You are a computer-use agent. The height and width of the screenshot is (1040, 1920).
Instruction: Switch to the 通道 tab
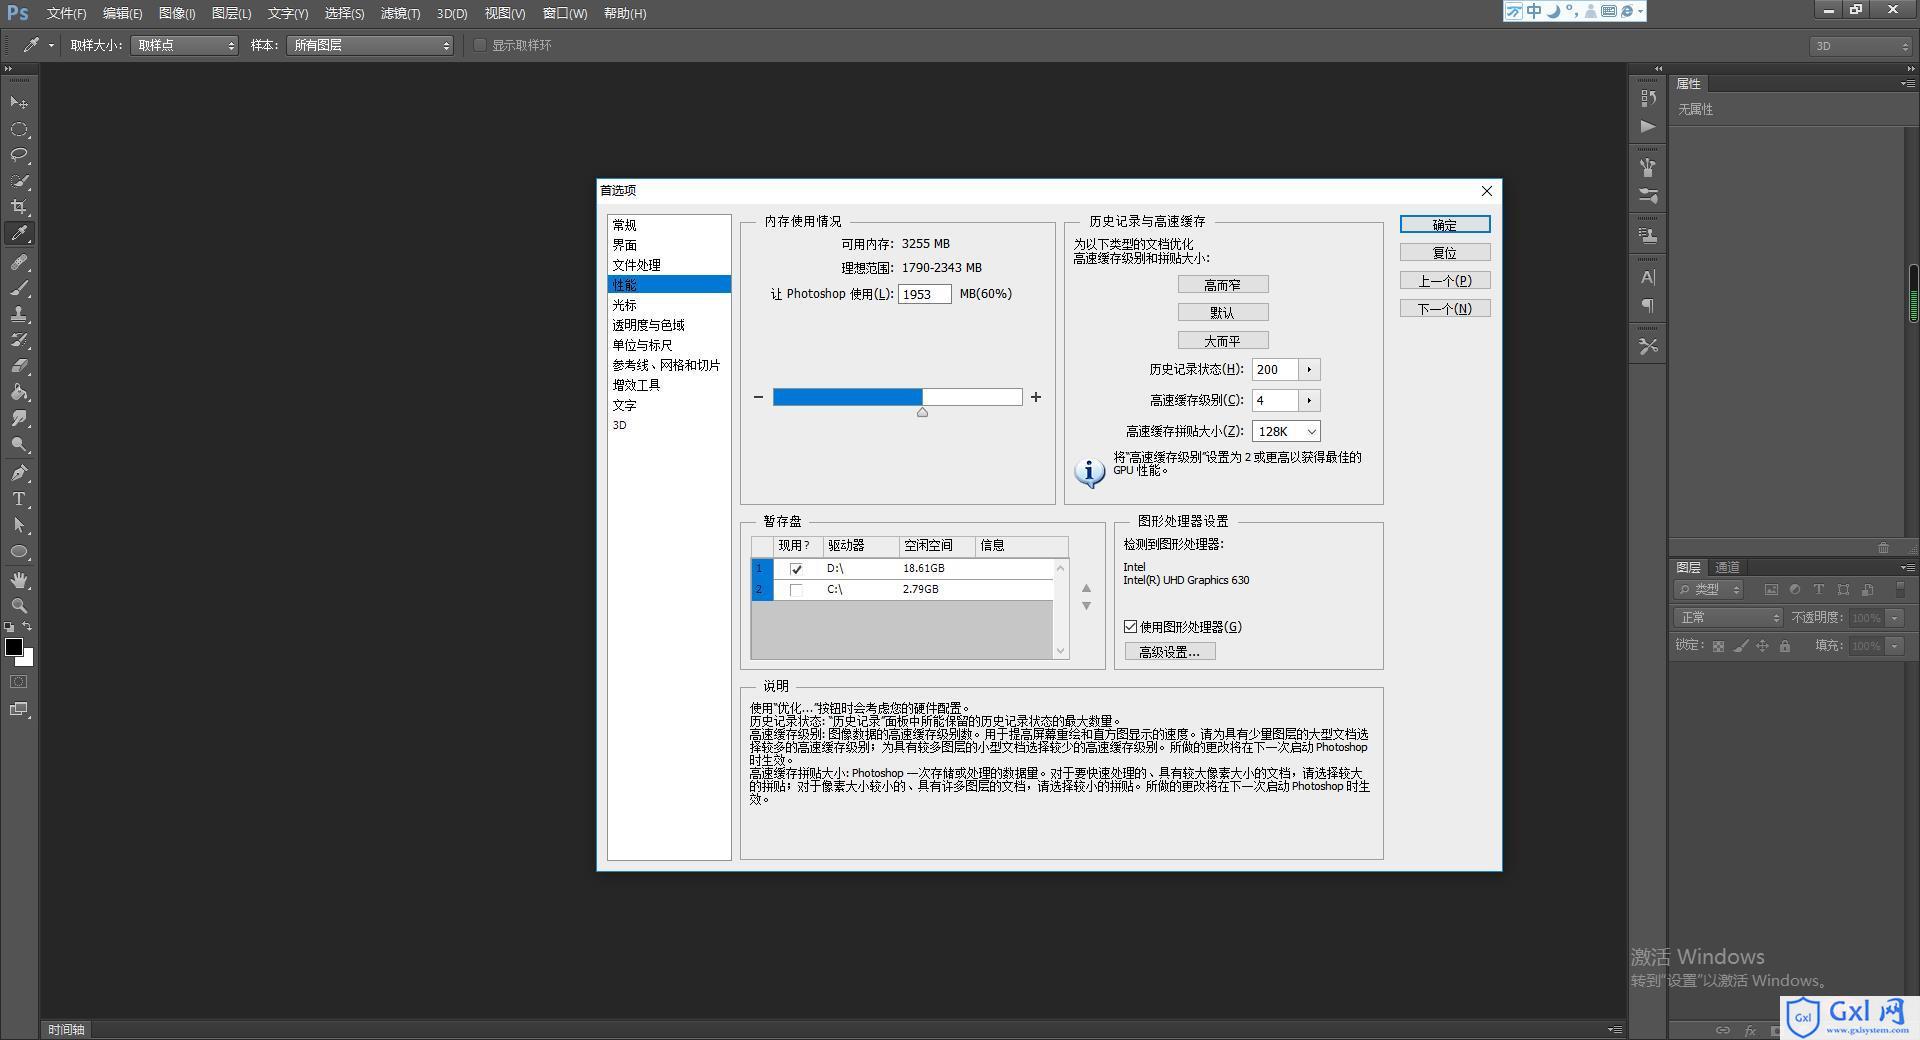click(1727, 567)
